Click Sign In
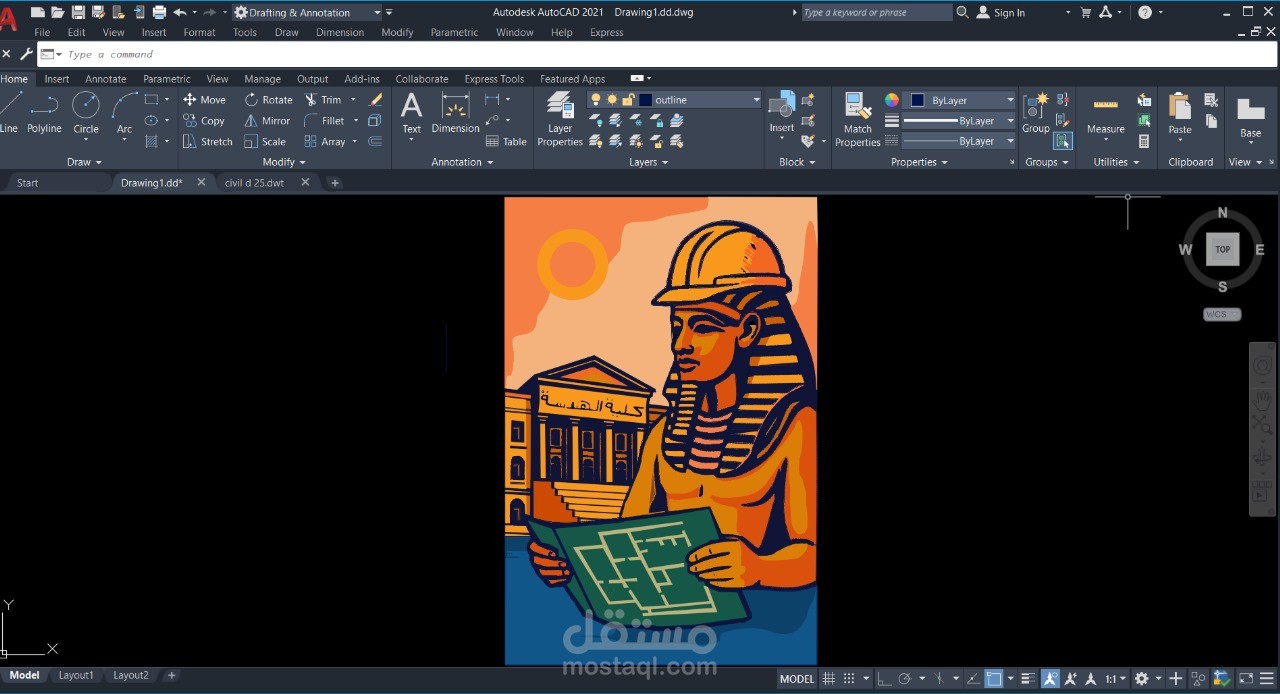 (1000, 13)
